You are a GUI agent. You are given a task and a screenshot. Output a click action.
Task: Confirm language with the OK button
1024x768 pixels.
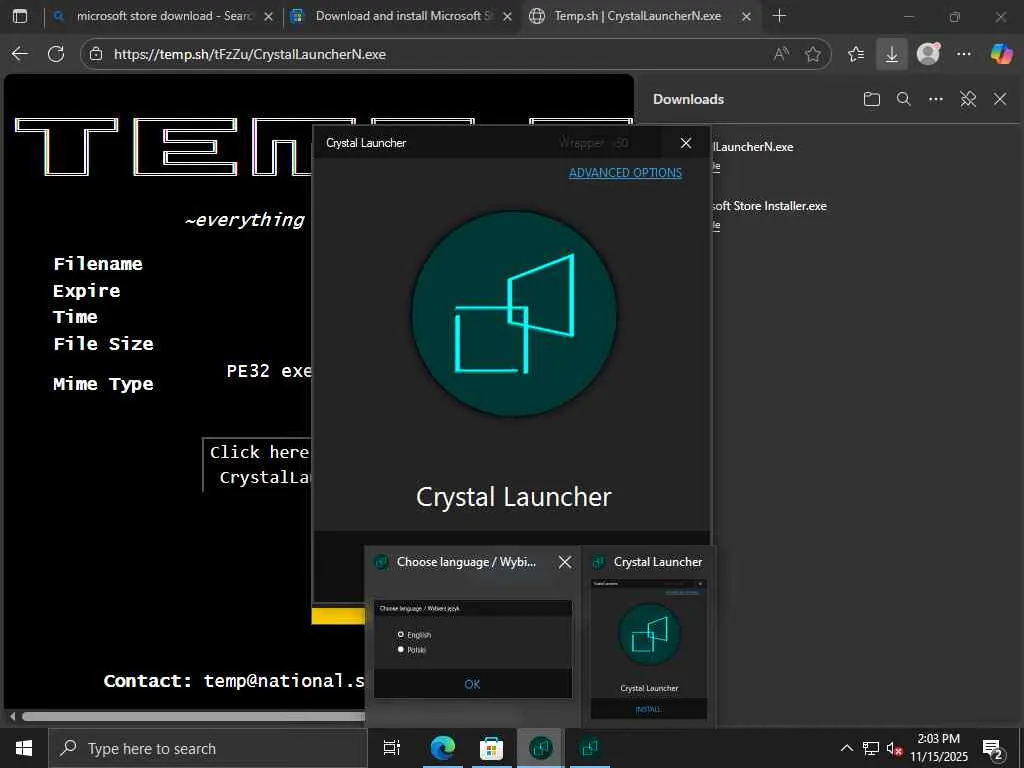(x=472, y=684)
